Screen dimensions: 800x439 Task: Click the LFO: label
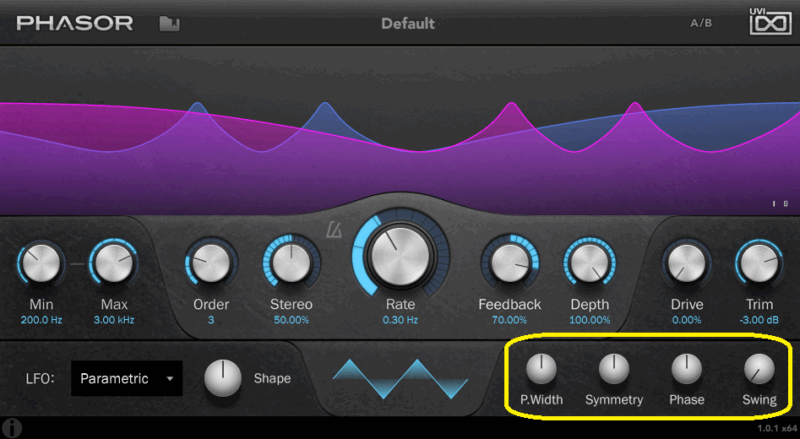[40, 379]
